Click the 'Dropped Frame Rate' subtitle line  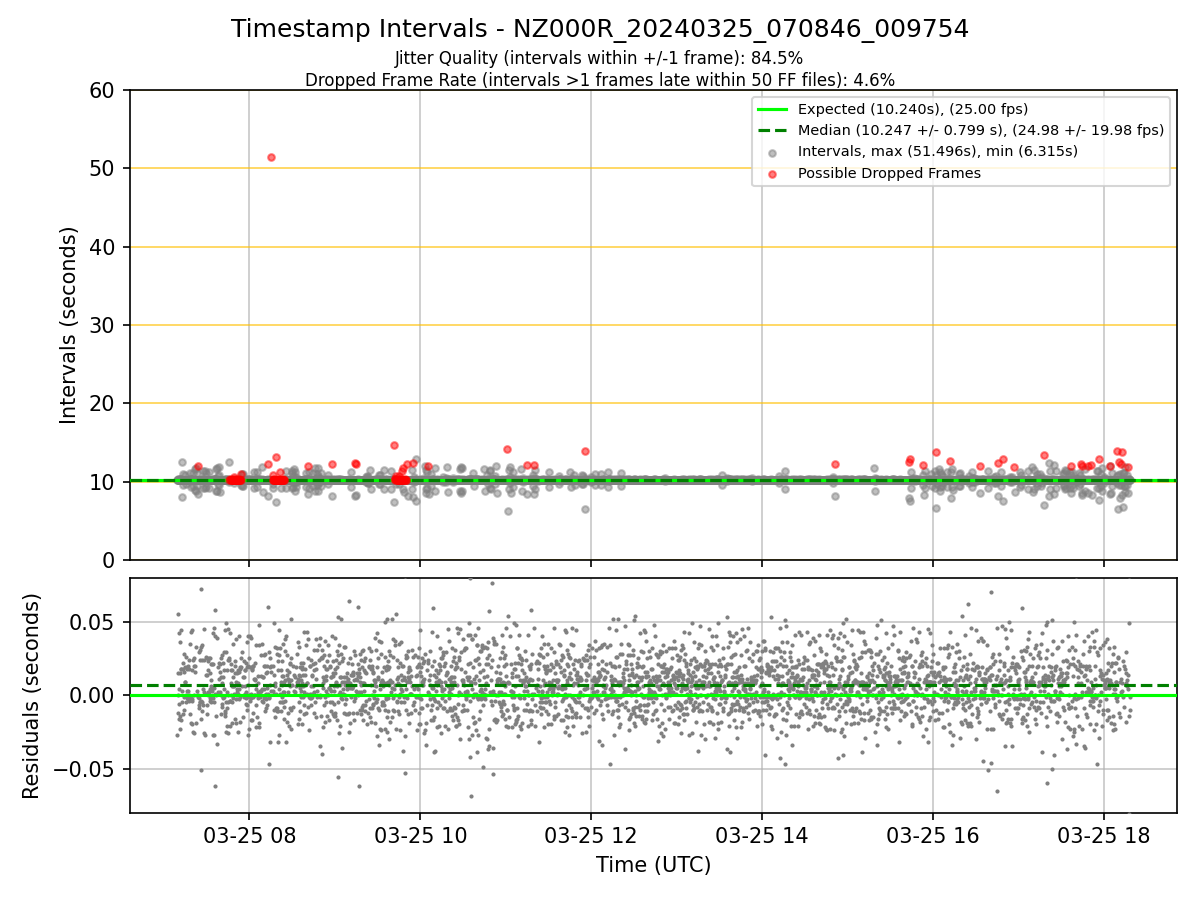[600, 80]
